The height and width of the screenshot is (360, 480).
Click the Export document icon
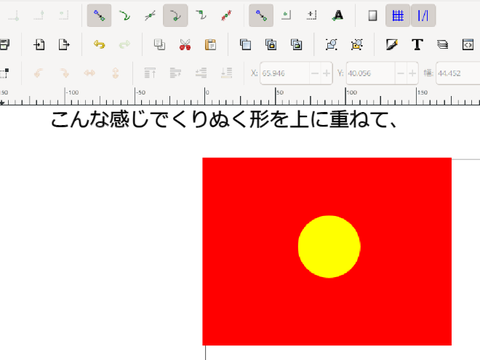tap(64, 44)
